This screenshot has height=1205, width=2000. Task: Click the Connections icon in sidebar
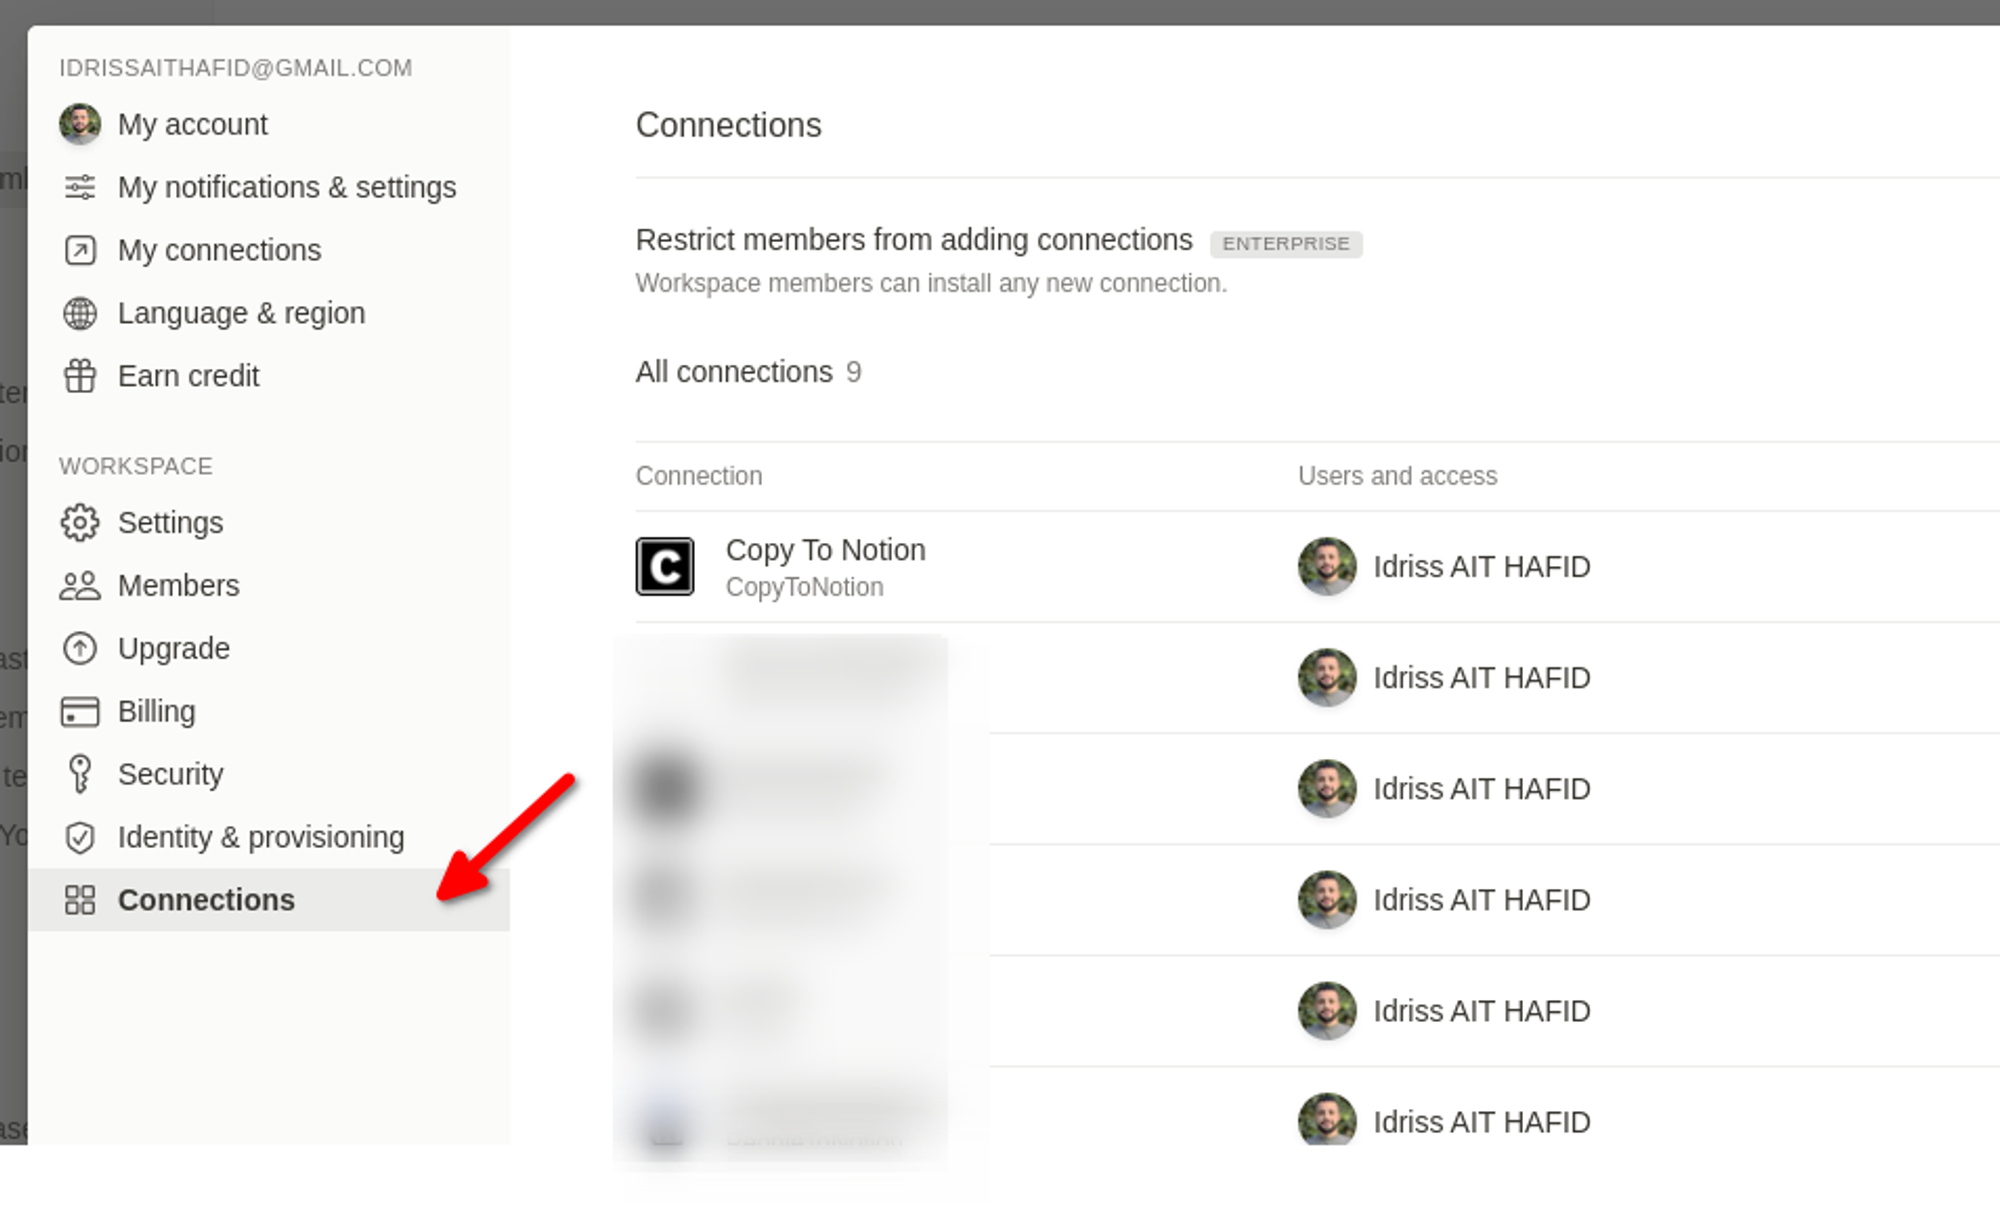click(x=80, y=899)
